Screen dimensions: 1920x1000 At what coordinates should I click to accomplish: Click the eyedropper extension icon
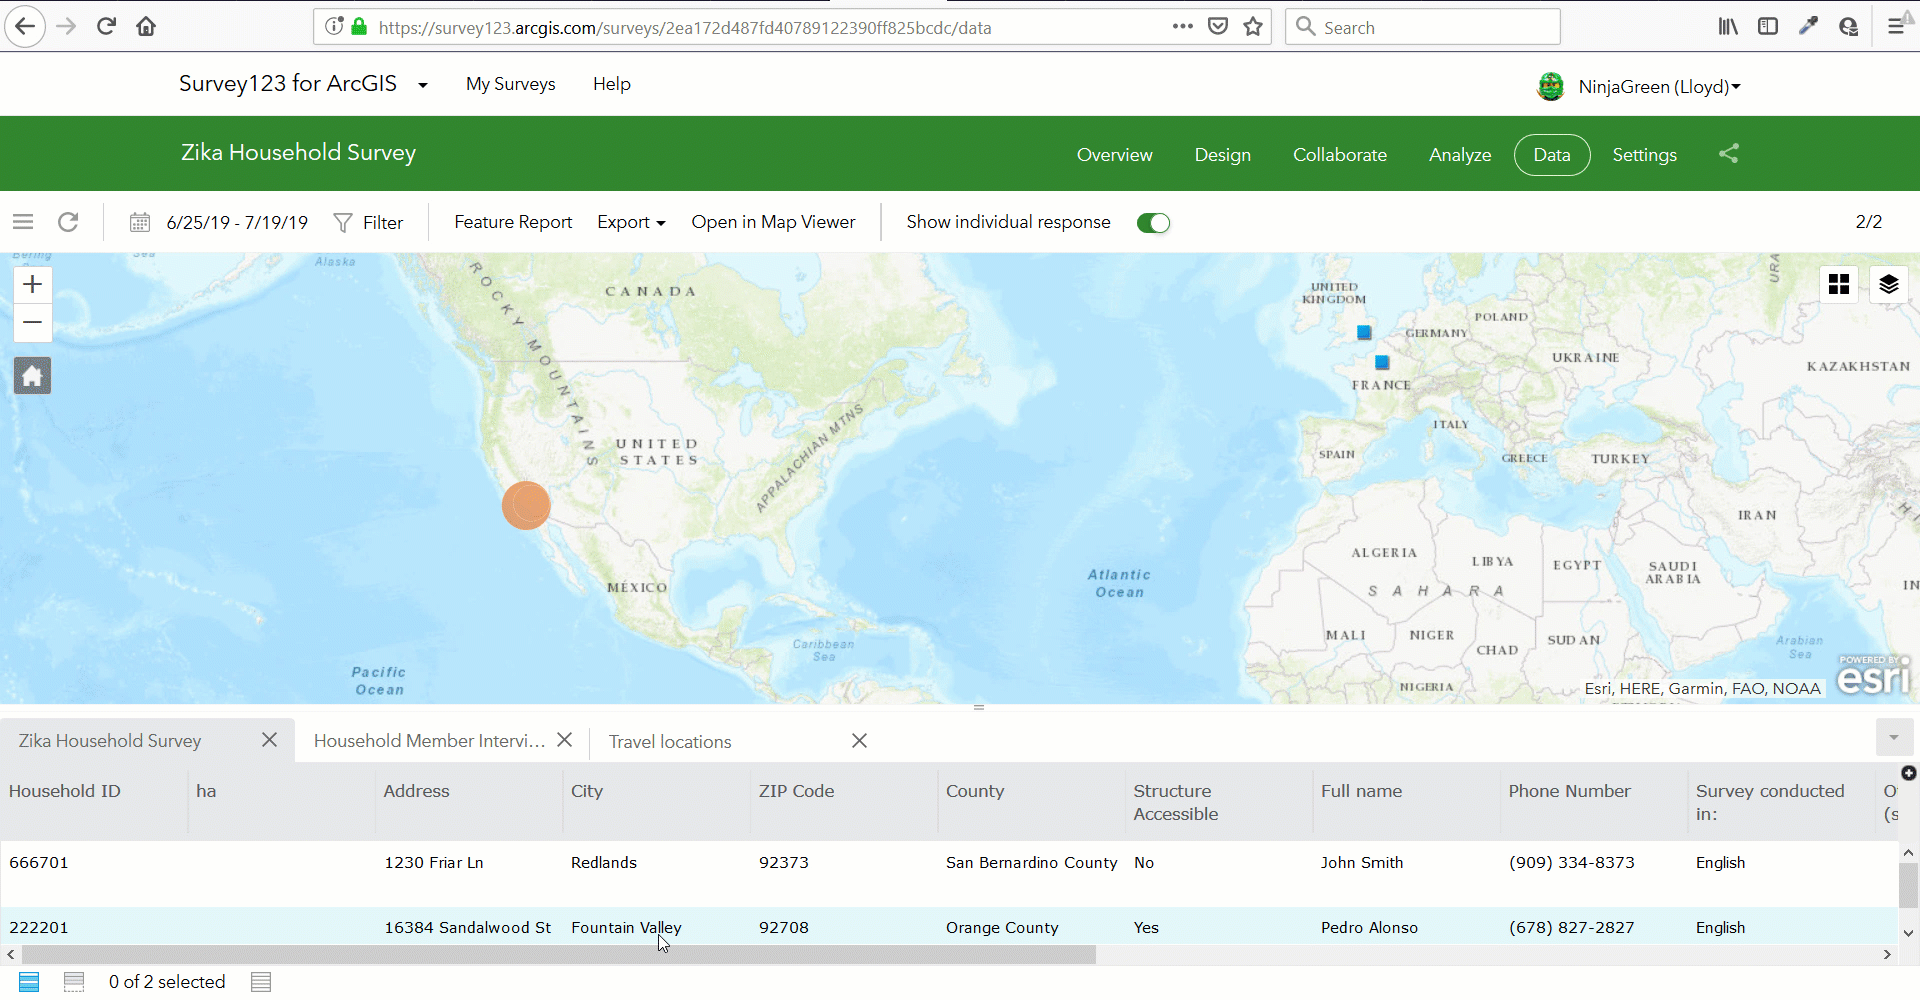point(1808,27)
